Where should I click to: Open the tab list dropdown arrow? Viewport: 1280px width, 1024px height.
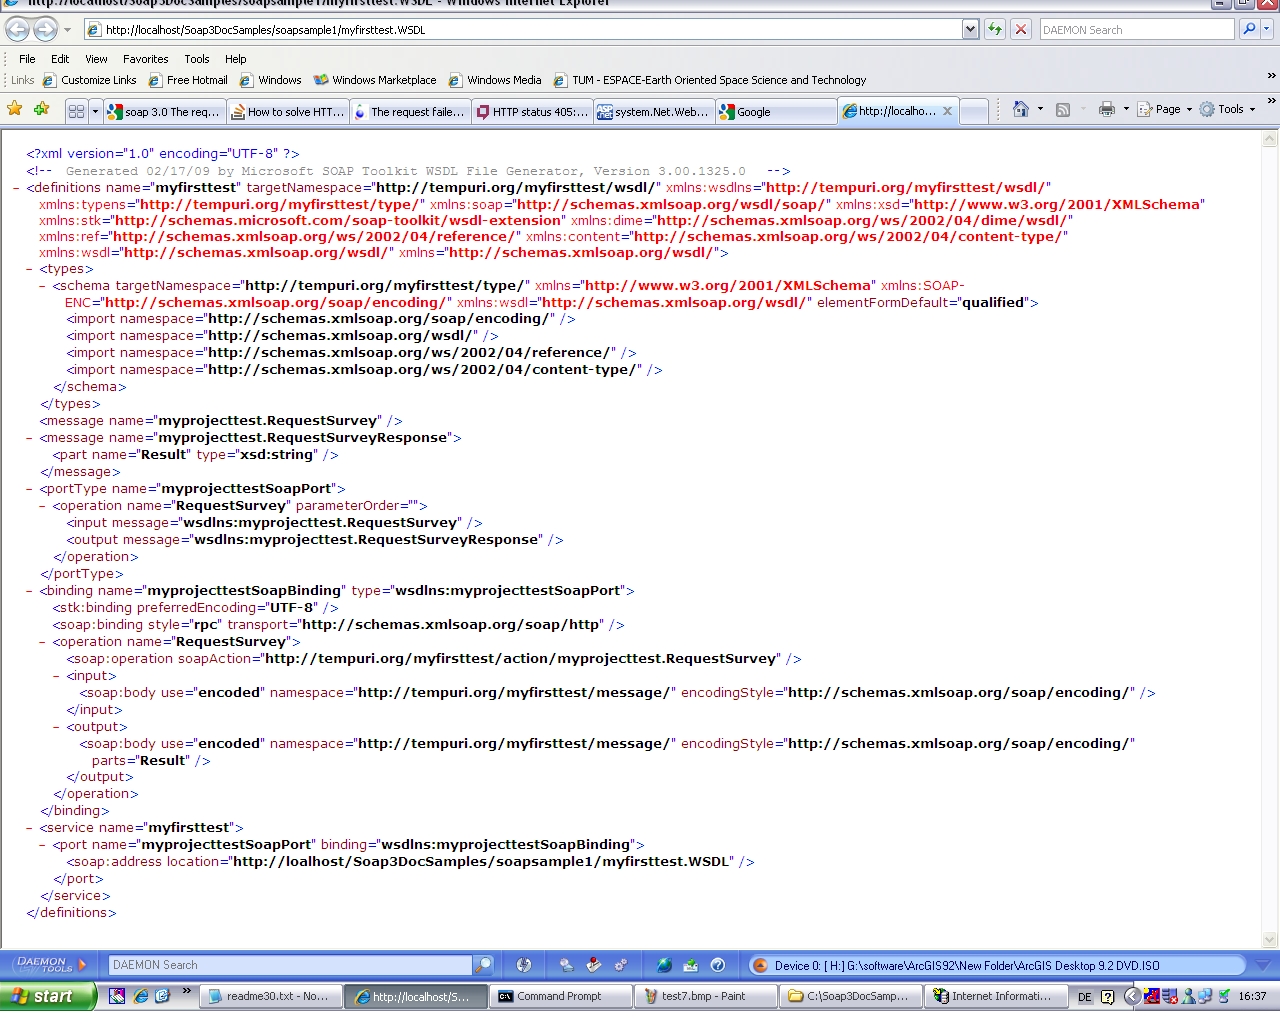(96, 112)
